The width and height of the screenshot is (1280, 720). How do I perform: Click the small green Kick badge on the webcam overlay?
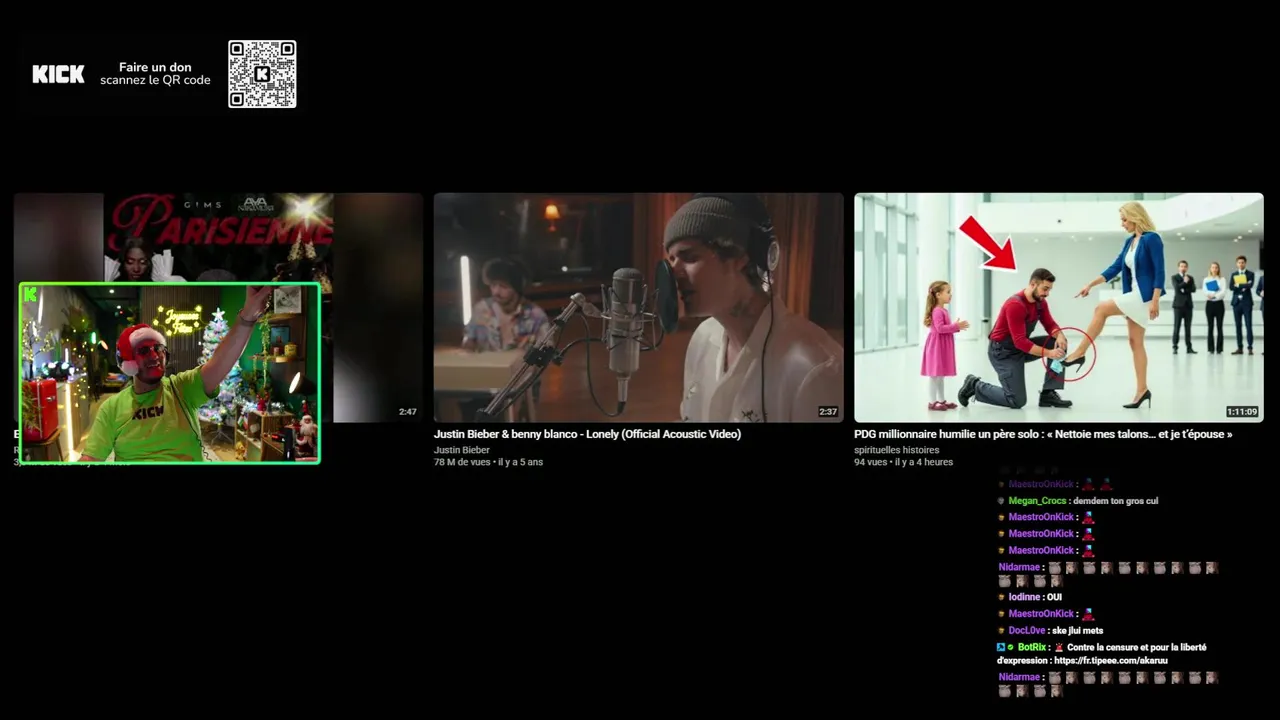pos(30,294)
